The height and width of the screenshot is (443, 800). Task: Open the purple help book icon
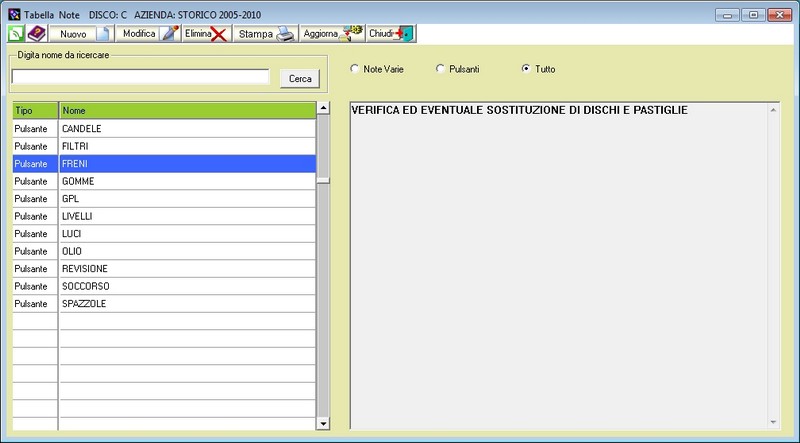(x=37, y=34)
